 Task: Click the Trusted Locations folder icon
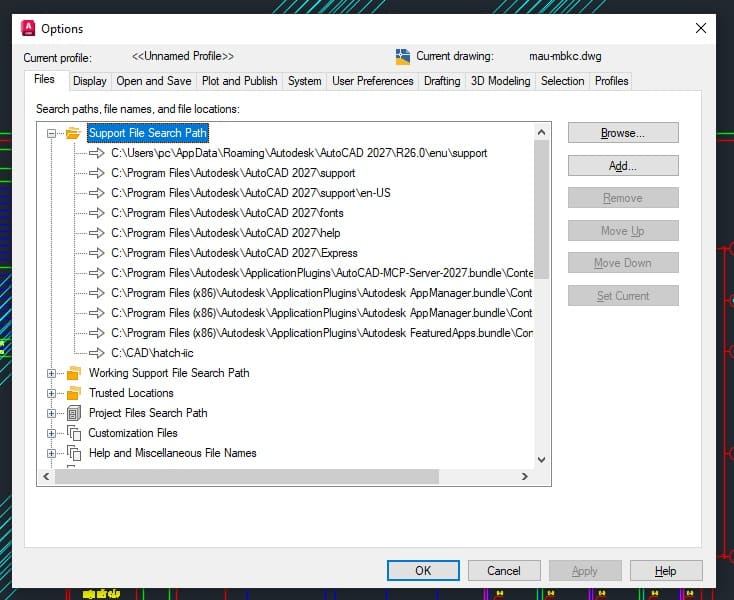73,393
